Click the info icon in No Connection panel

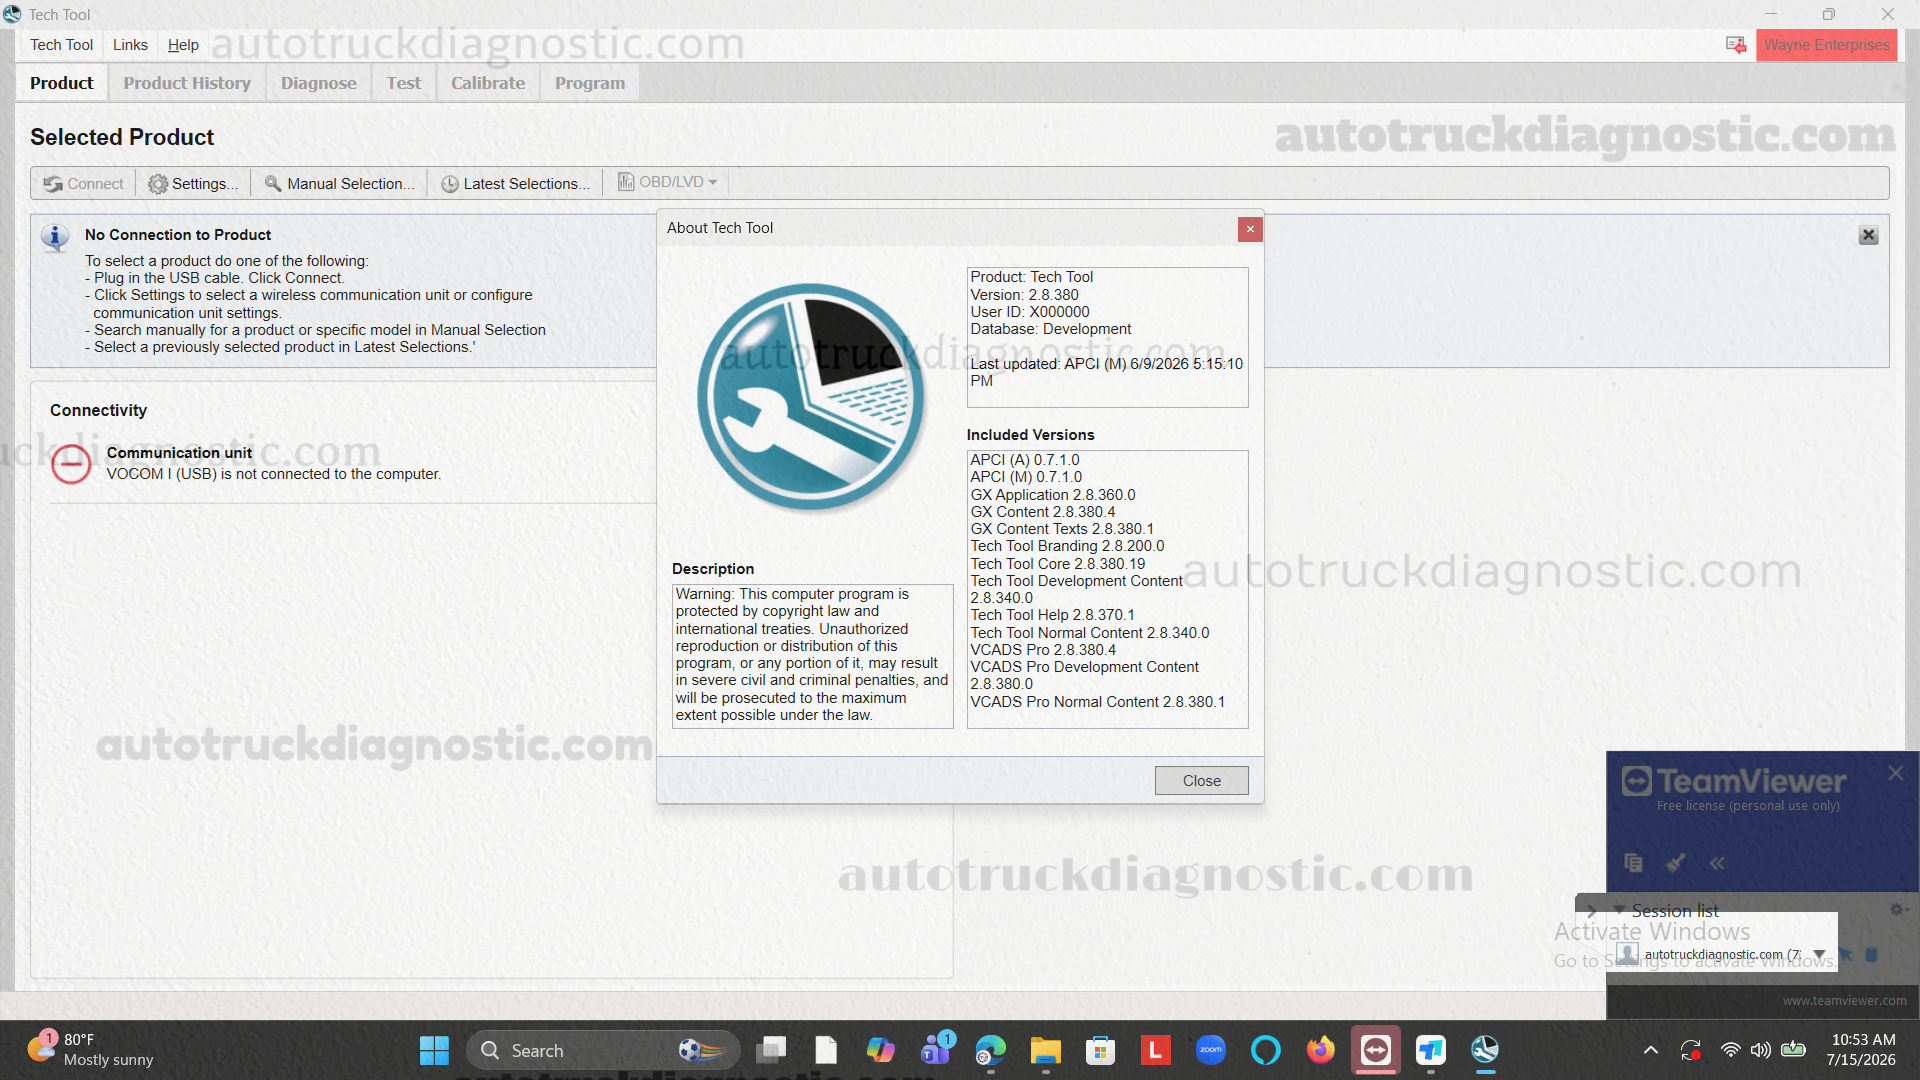pyautogui.click(x=55, y=238)
